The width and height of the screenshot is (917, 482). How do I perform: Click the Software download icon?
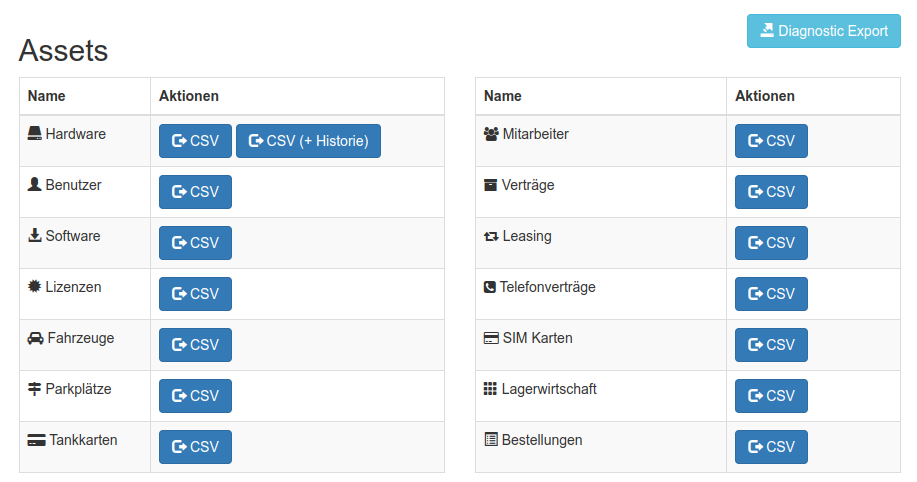35,235
